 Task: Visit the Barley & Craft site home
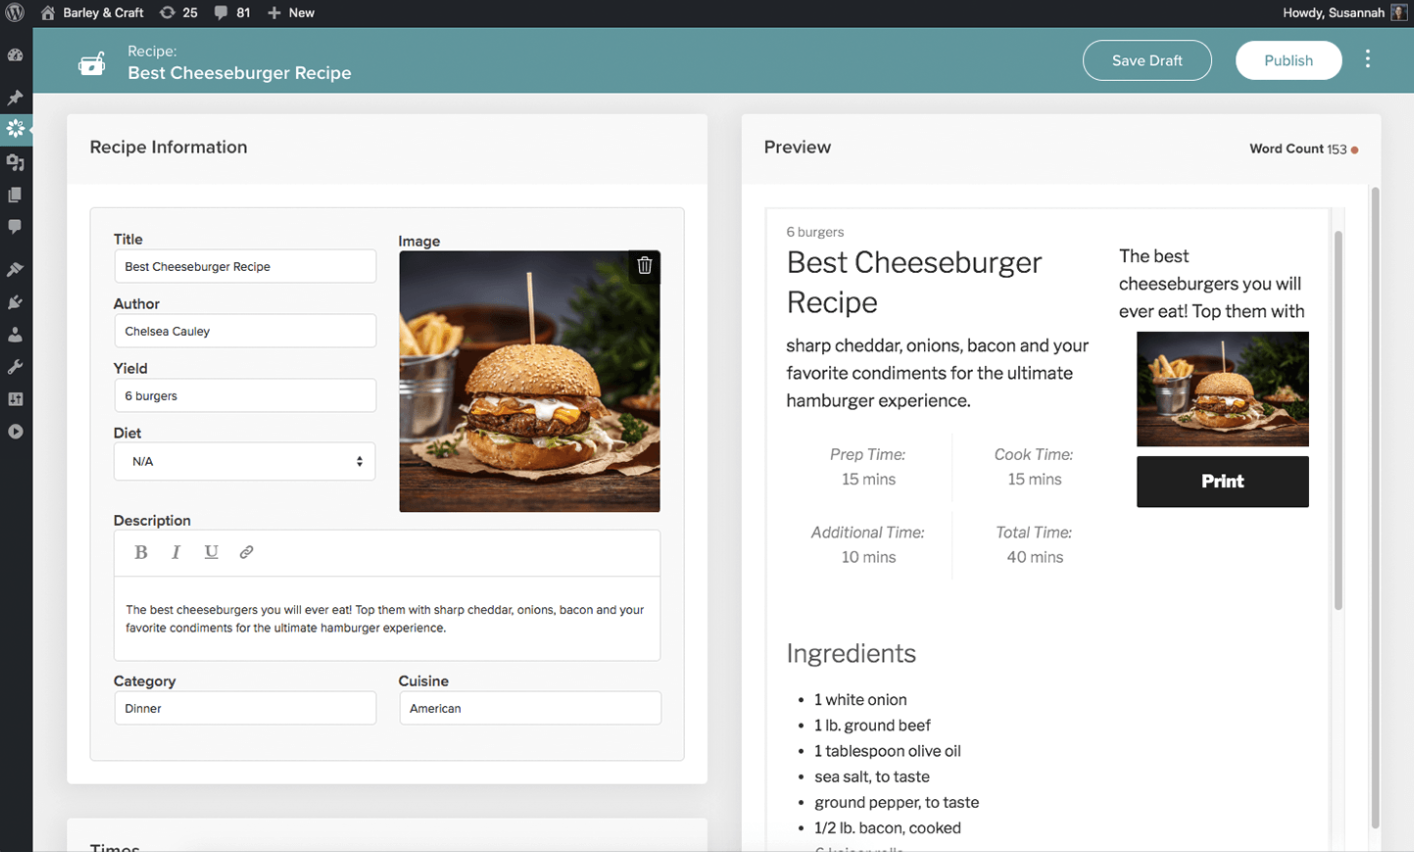92,13
